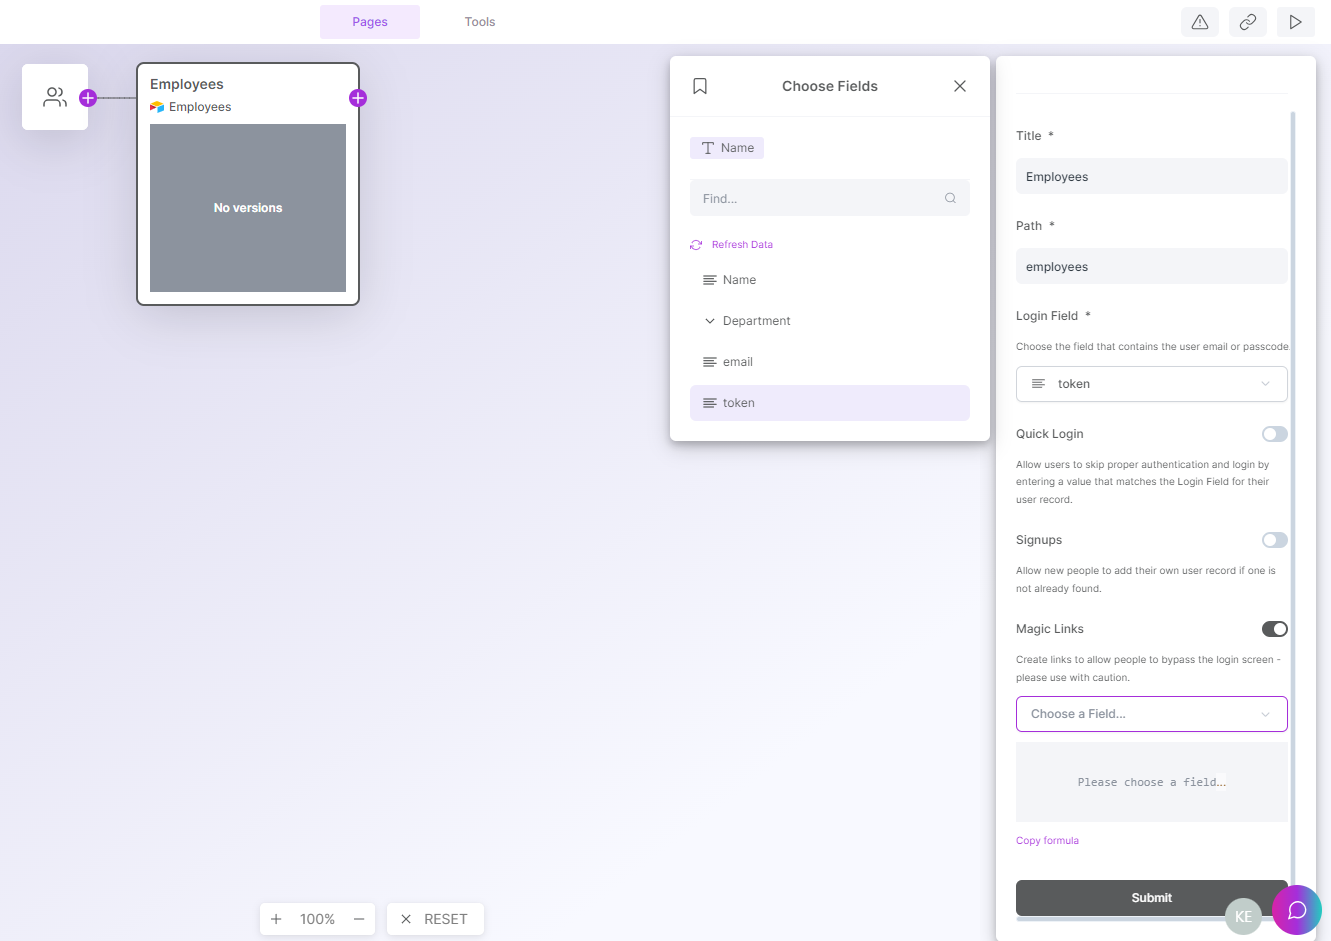Open the chat support bubble
The width and height of the screenshot is (1331, 941).
[1297, 910]
